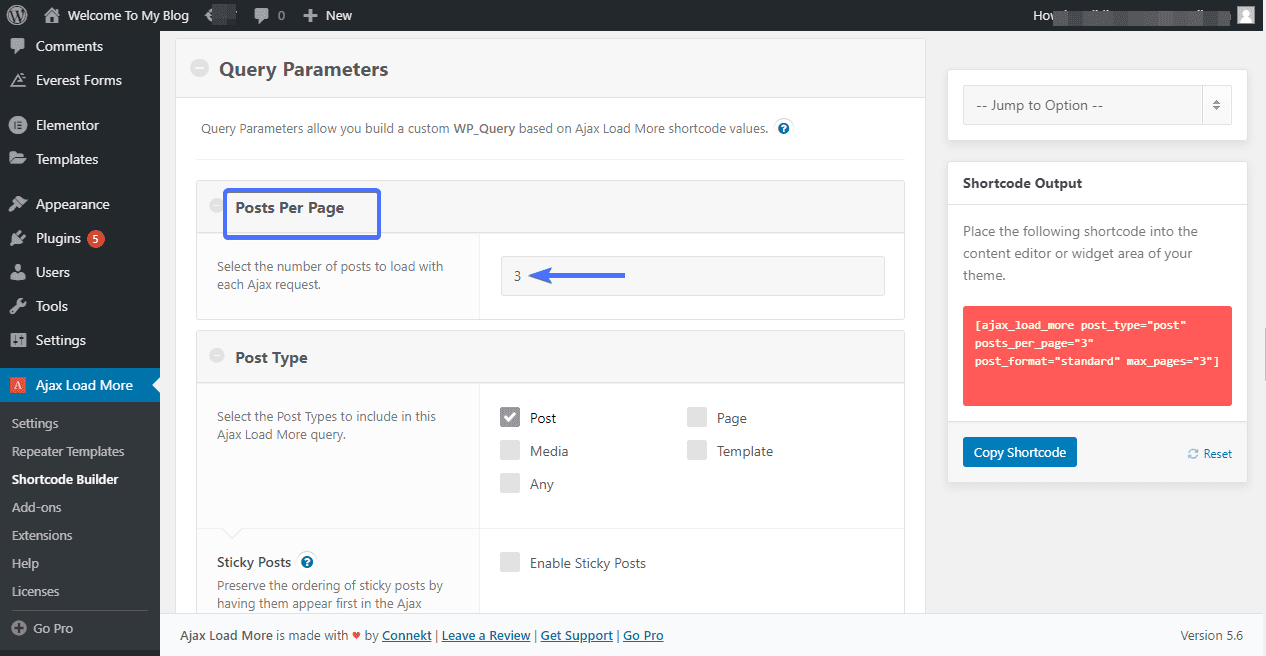Click the Version 5.6 footer text
1266x656 pixels.
pyautogui.click(x=1212, y=635)
